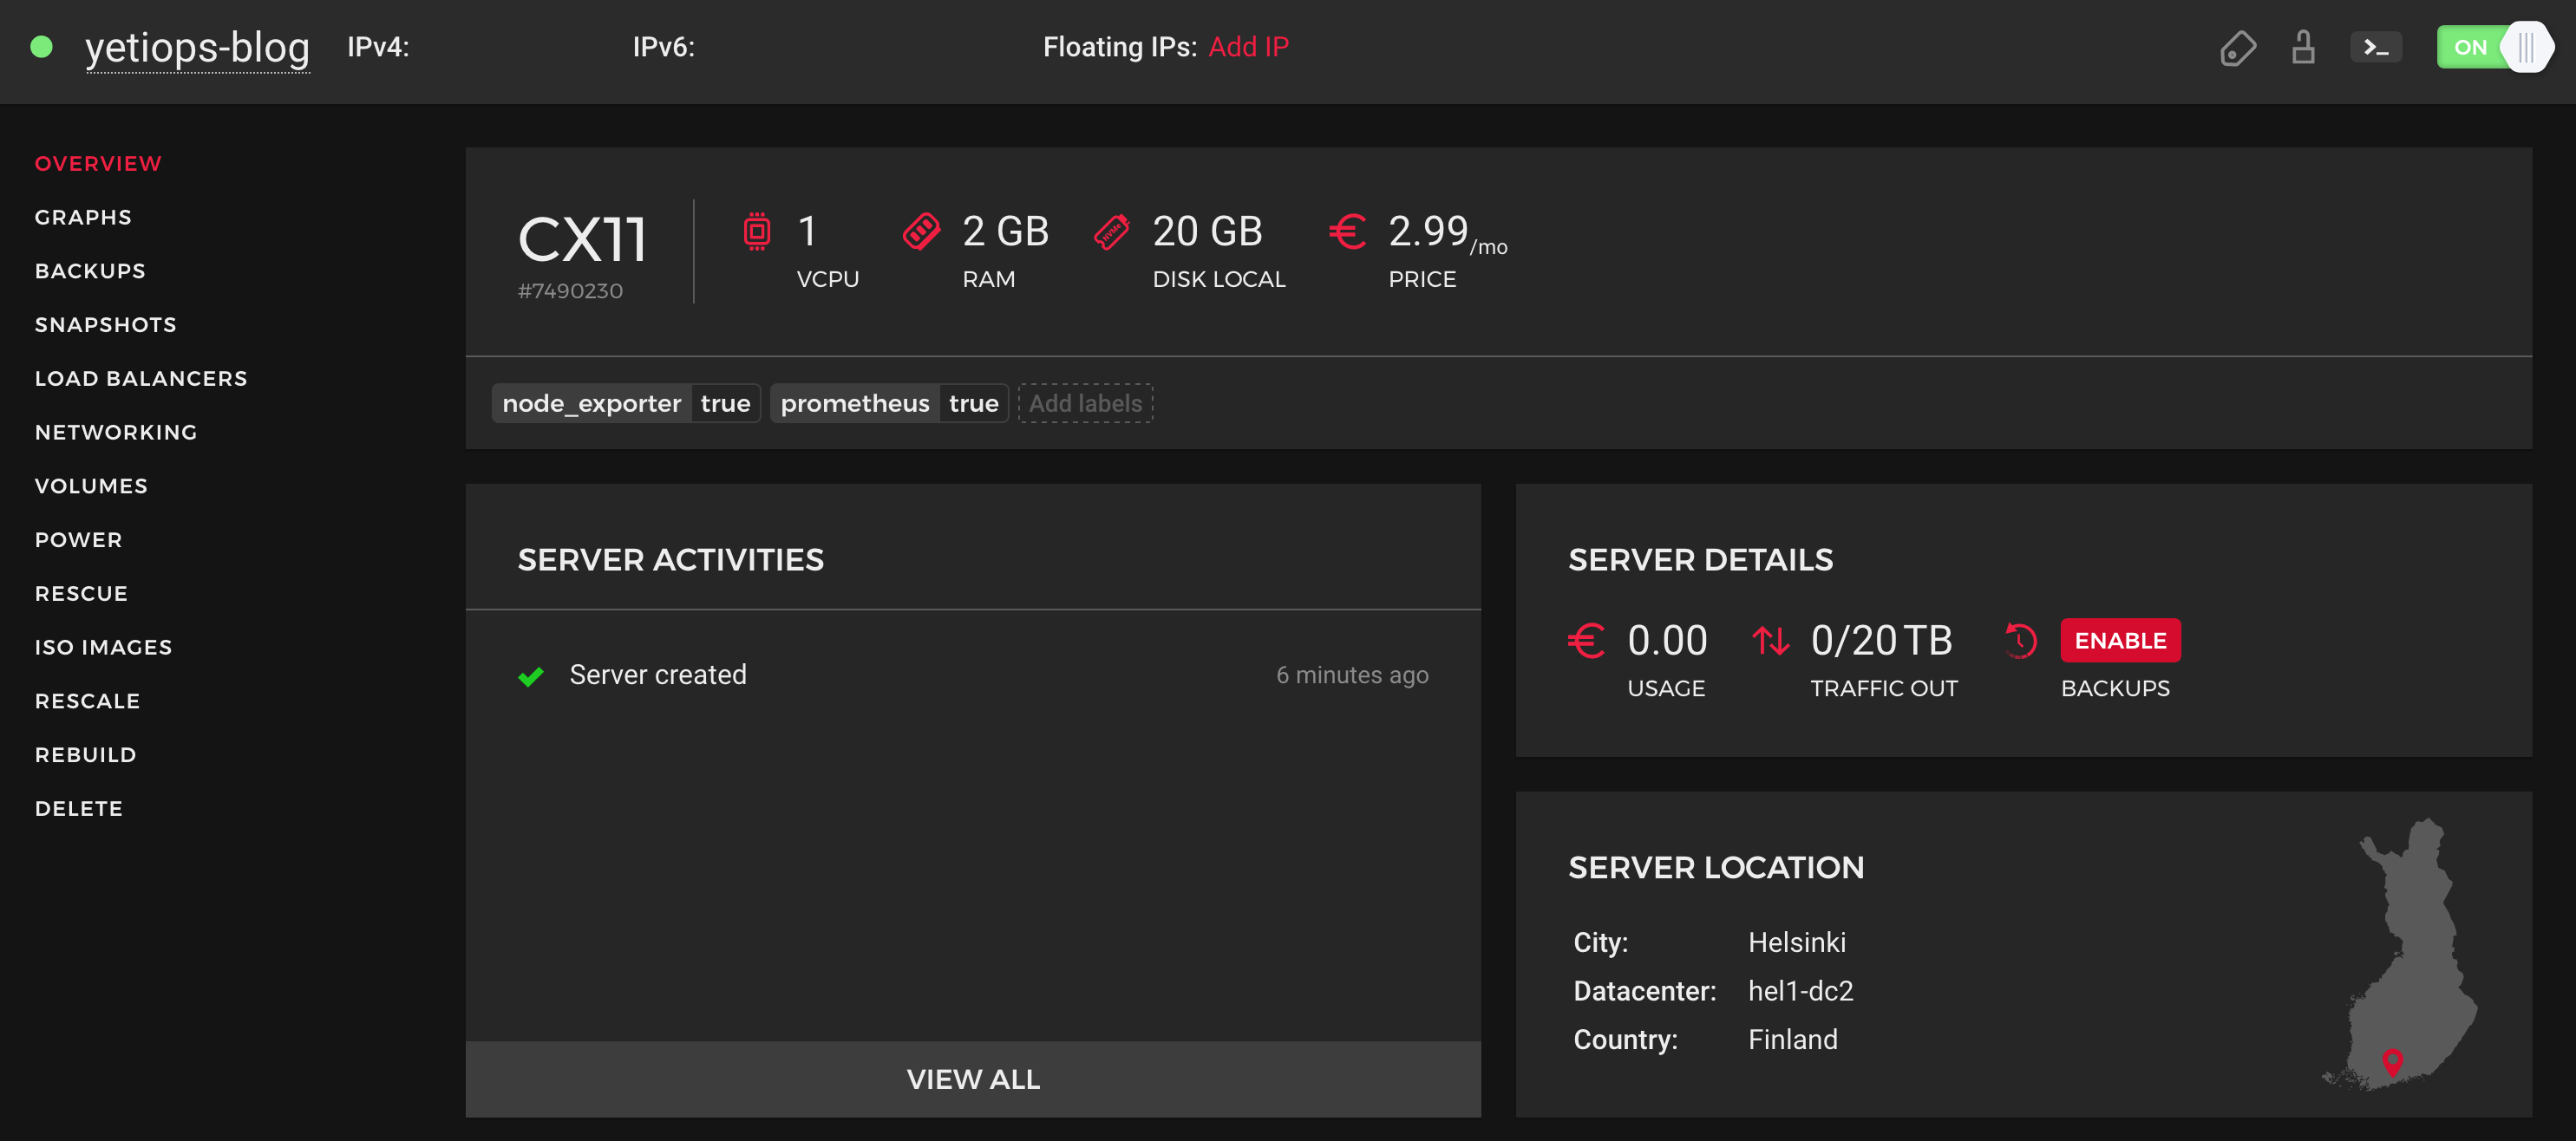
Task: Click the traffic out arrows icon
Action: 1772,640
